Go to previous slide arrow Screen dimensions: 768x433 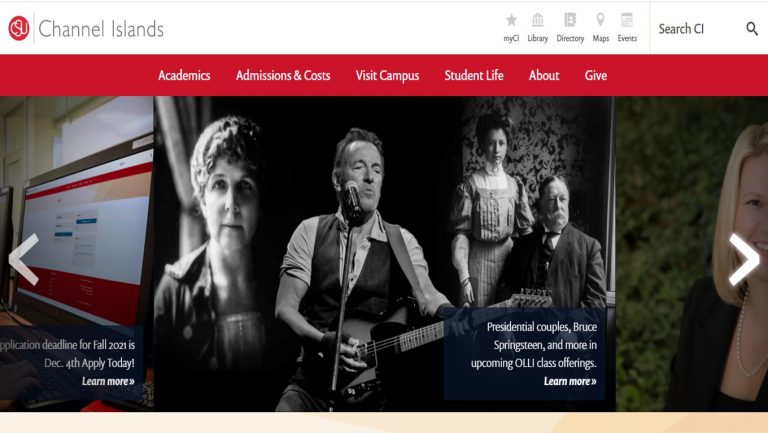coord(24,259)
